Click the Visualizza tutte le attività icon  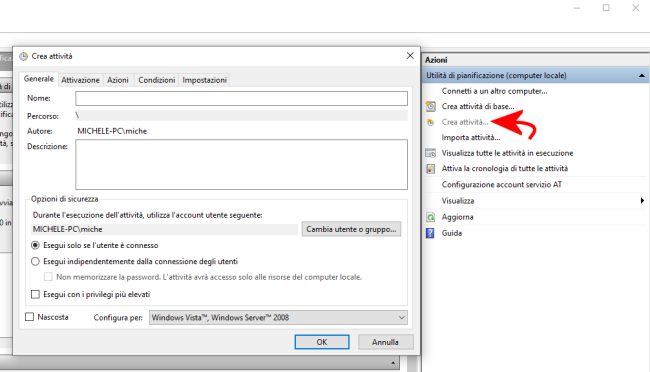(x=431, y=153)
